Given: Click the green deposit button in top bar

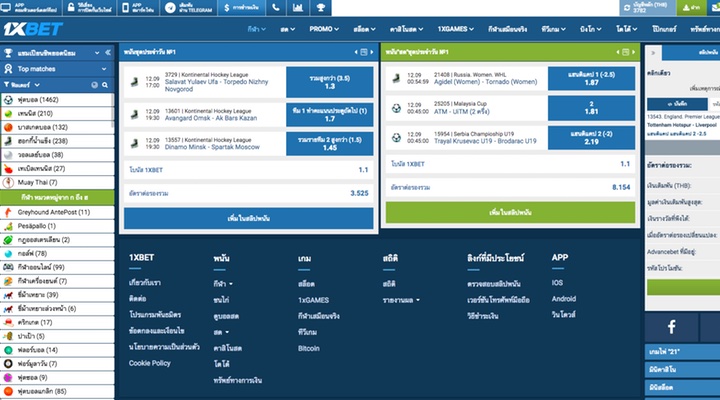Looking at the screenshot, I should (x=691, y=7).
